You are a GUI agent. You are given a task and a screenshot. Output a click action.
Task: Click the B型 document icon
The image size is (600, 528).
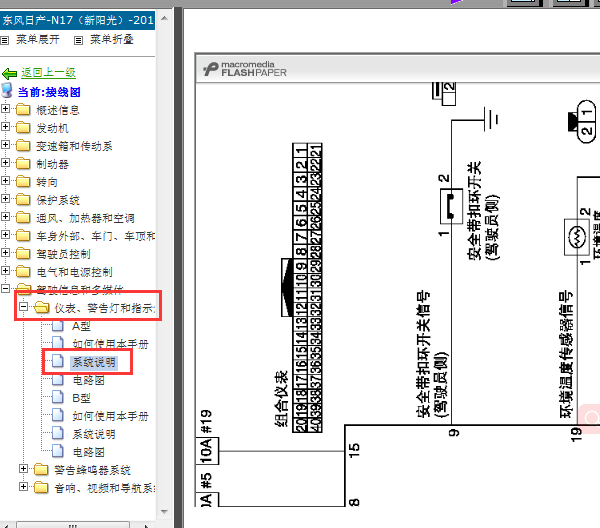point(58,398)
